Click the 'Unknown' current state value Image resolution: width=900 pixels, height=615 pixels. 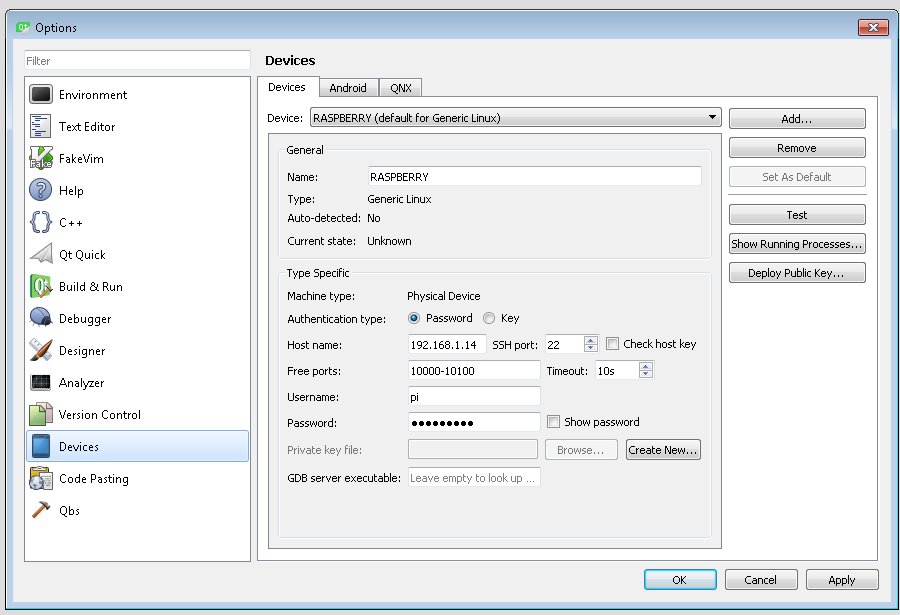[389, 241]
